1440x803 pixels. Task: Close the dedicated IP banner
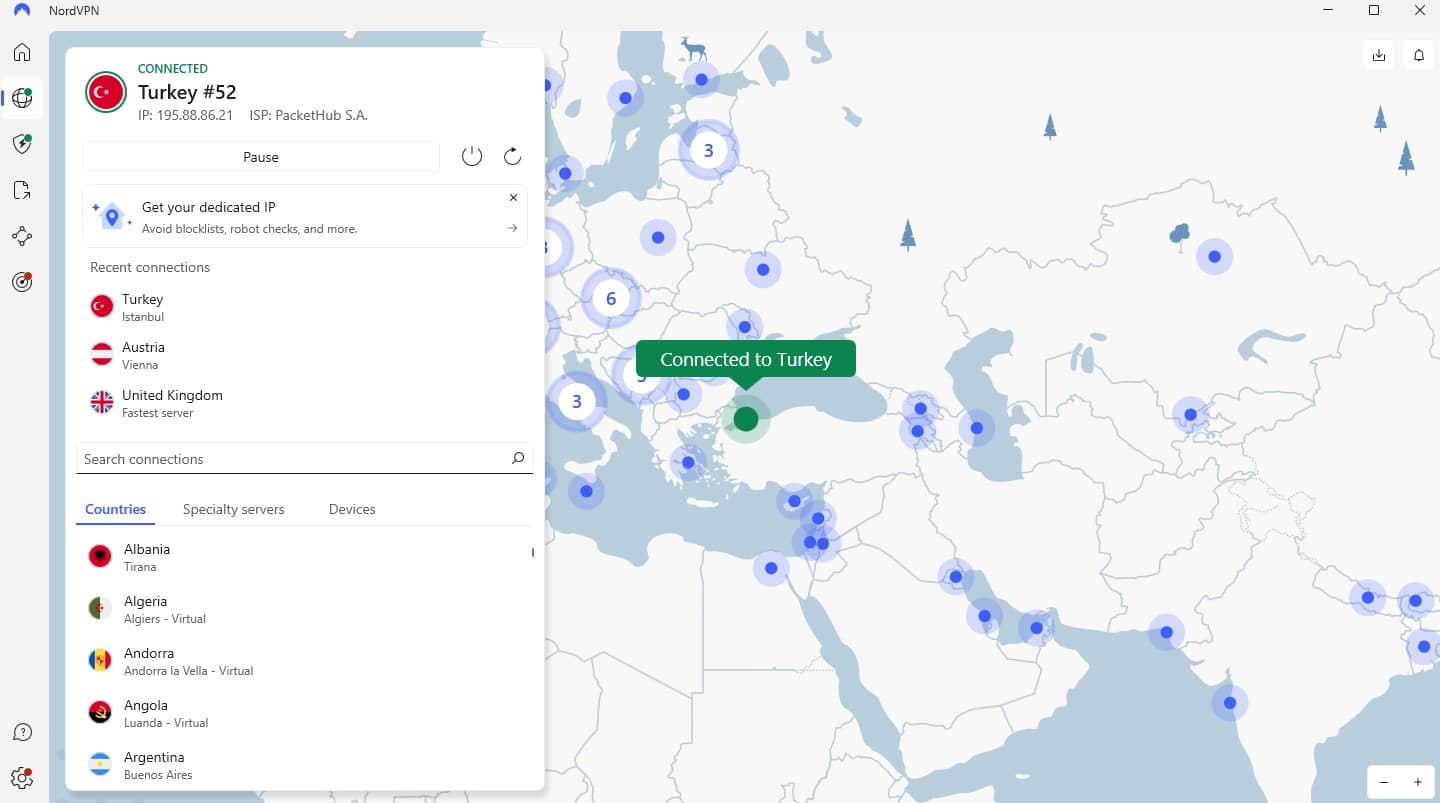tap(513, 198)
